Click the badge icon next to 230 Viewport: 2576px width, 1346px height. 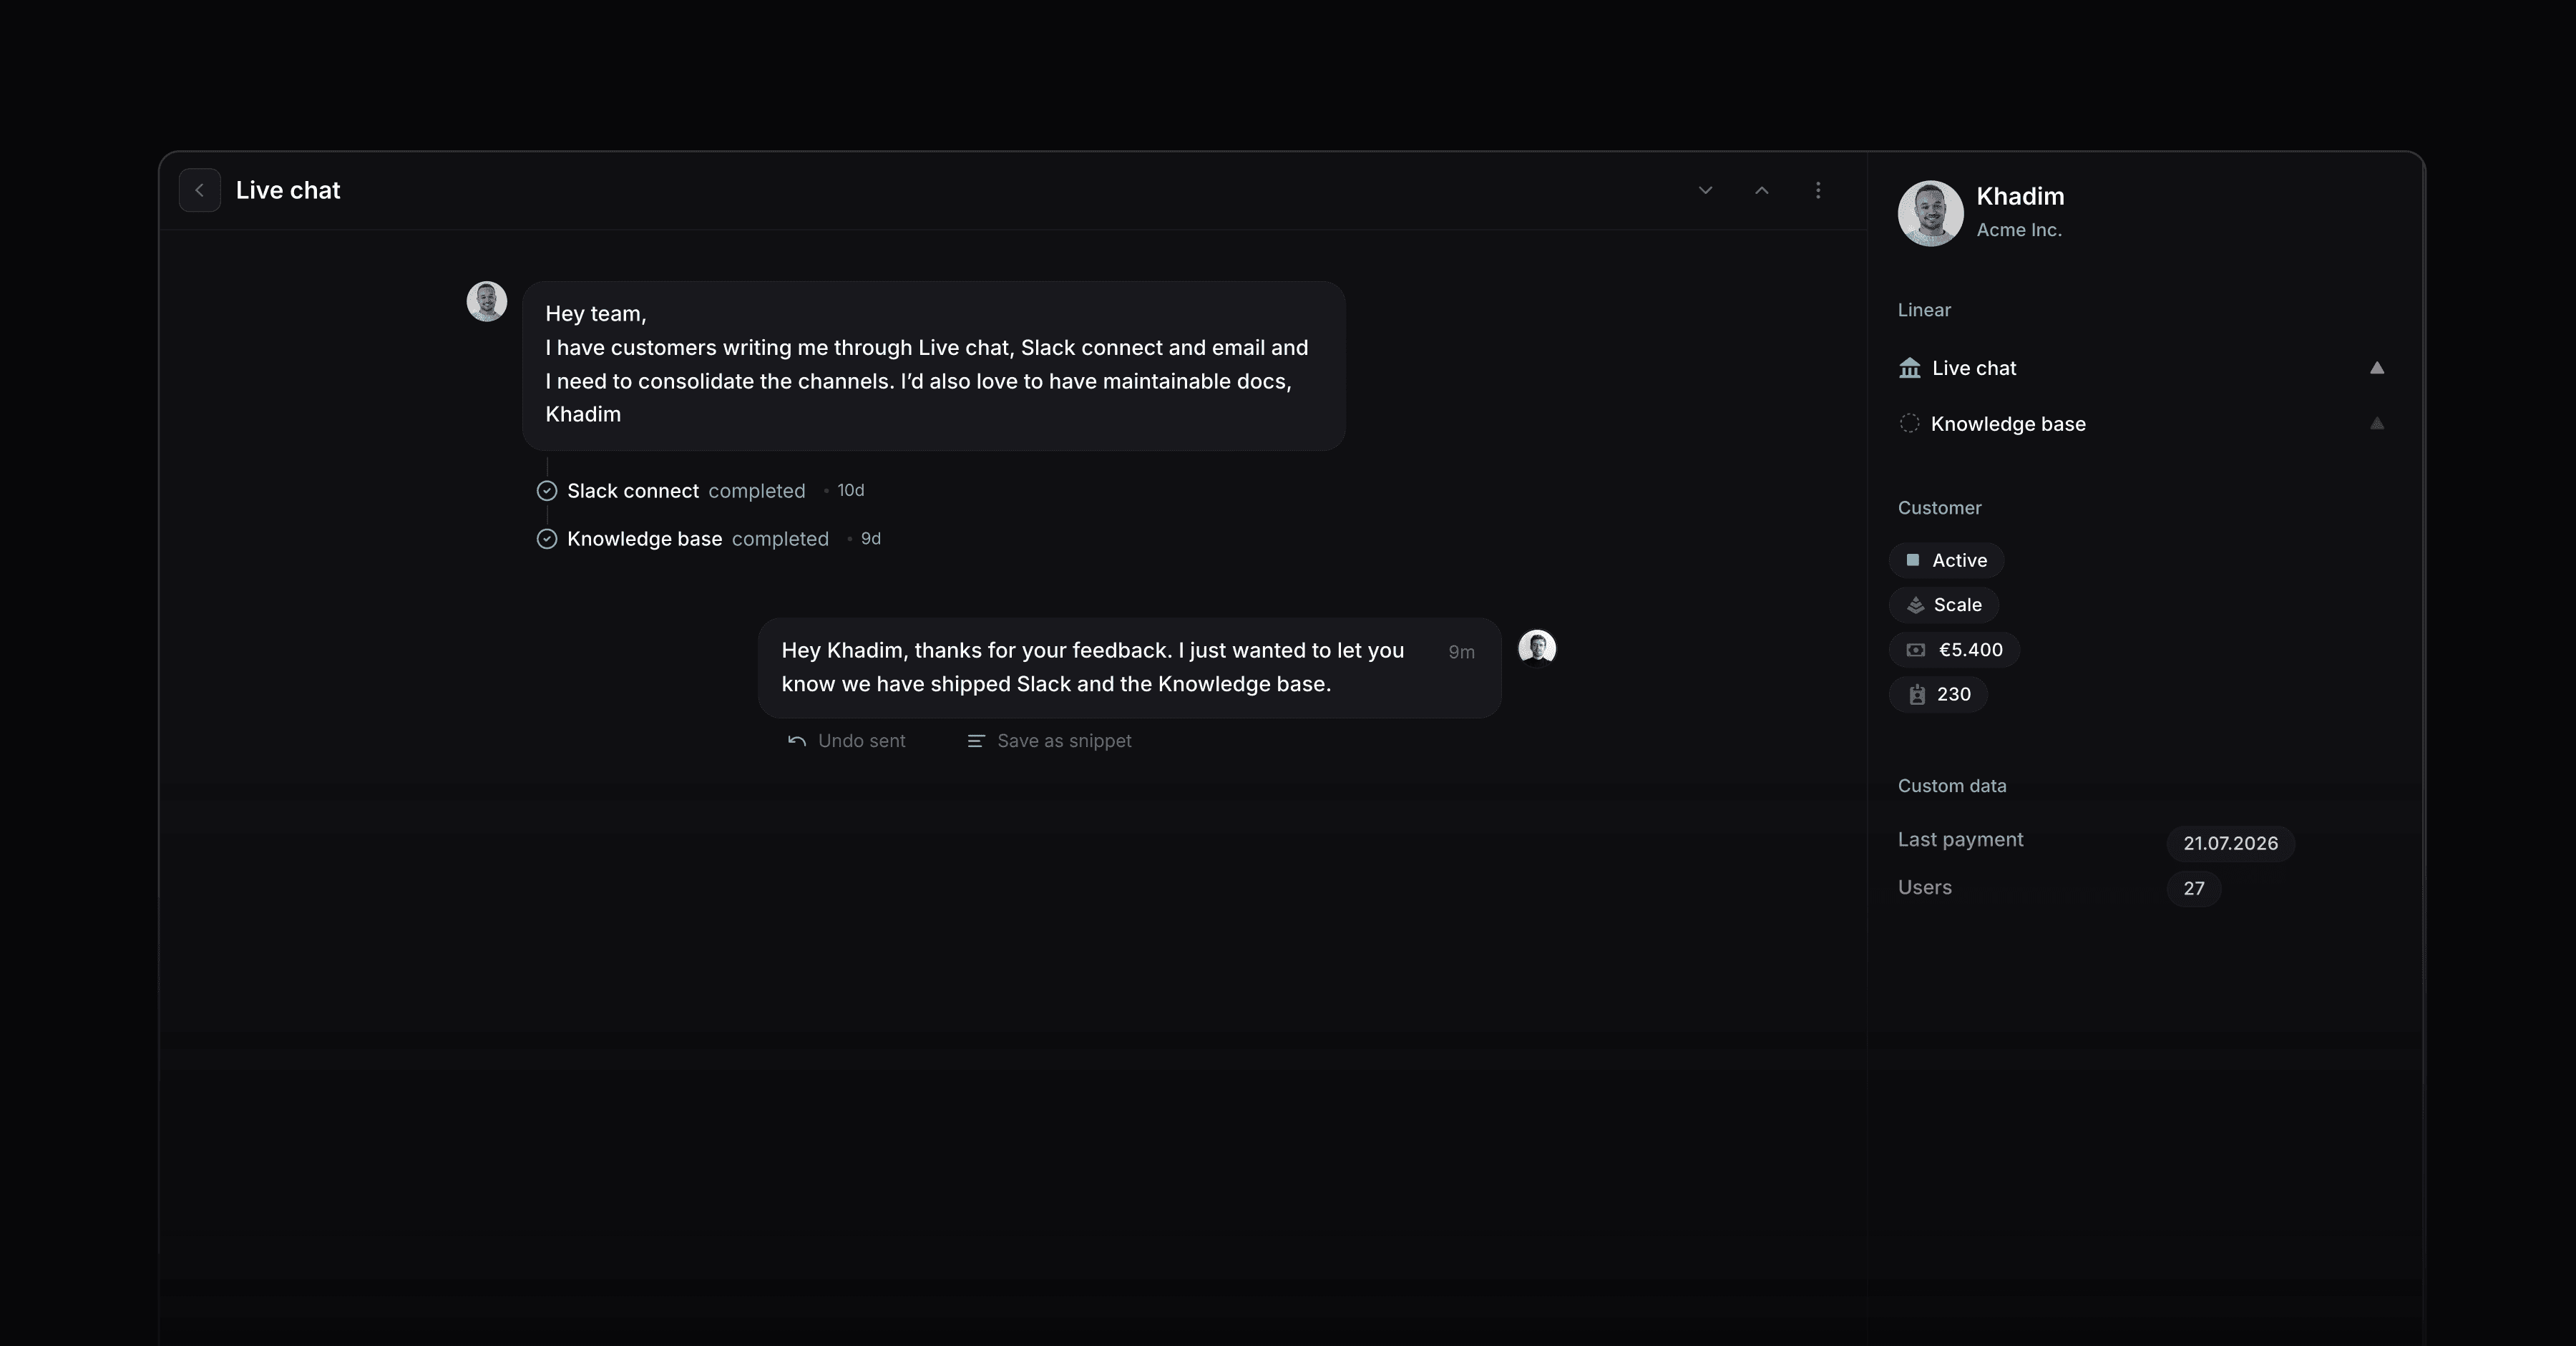pos(1917,695)
